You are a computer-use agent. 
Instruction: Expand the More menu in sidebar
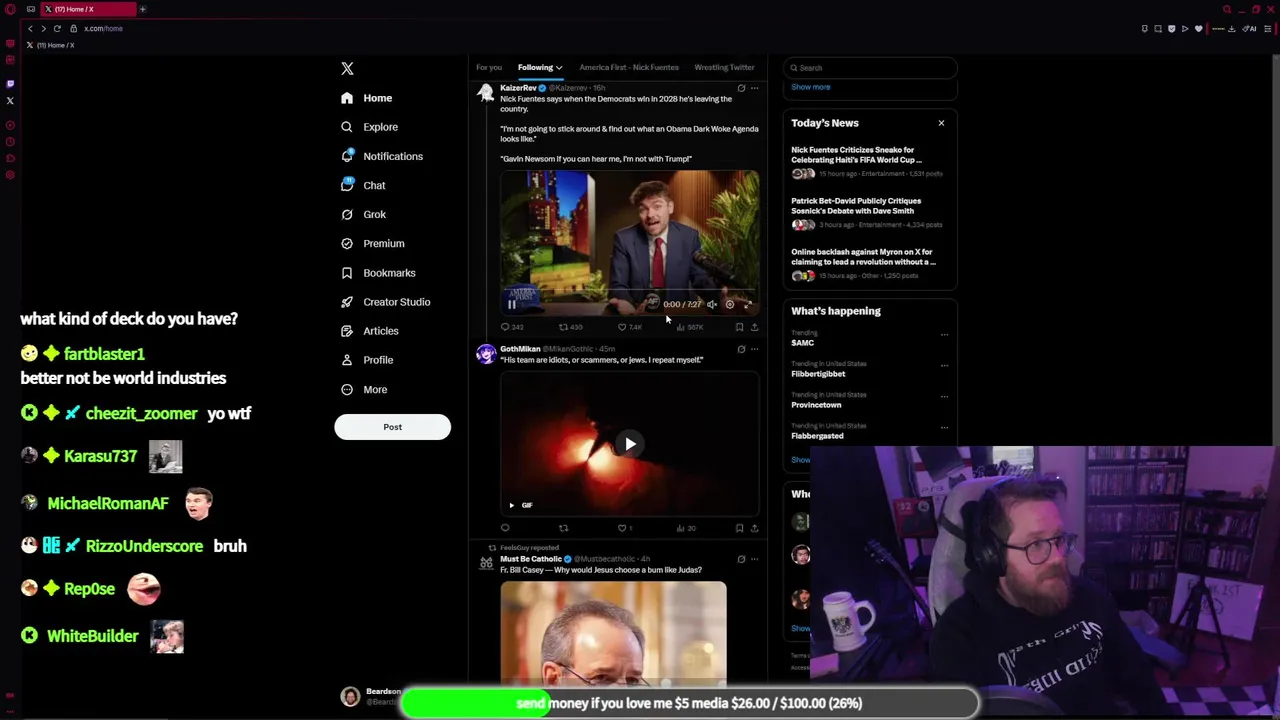(364, 389)
